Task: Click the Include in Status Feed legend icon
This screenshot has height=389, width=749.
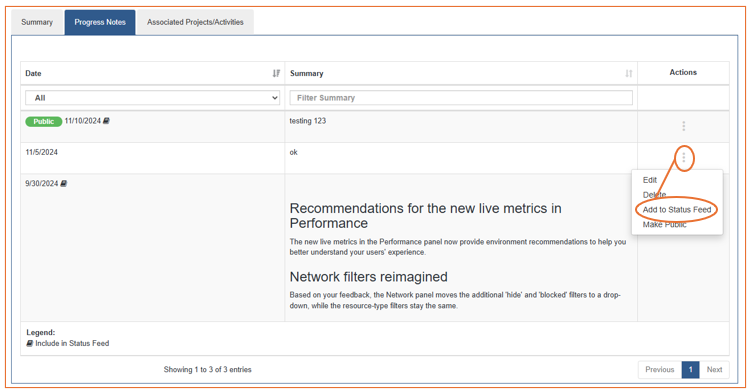Action: point(30,343)
